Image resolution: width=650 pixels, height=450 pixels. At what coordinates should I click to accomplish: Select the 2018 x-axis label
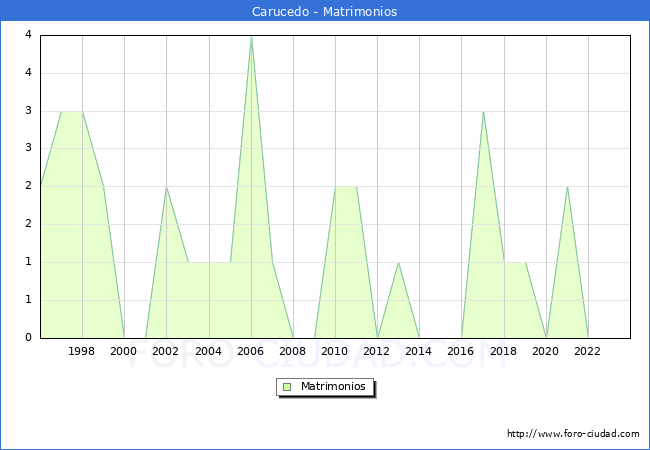pos(504,351)
